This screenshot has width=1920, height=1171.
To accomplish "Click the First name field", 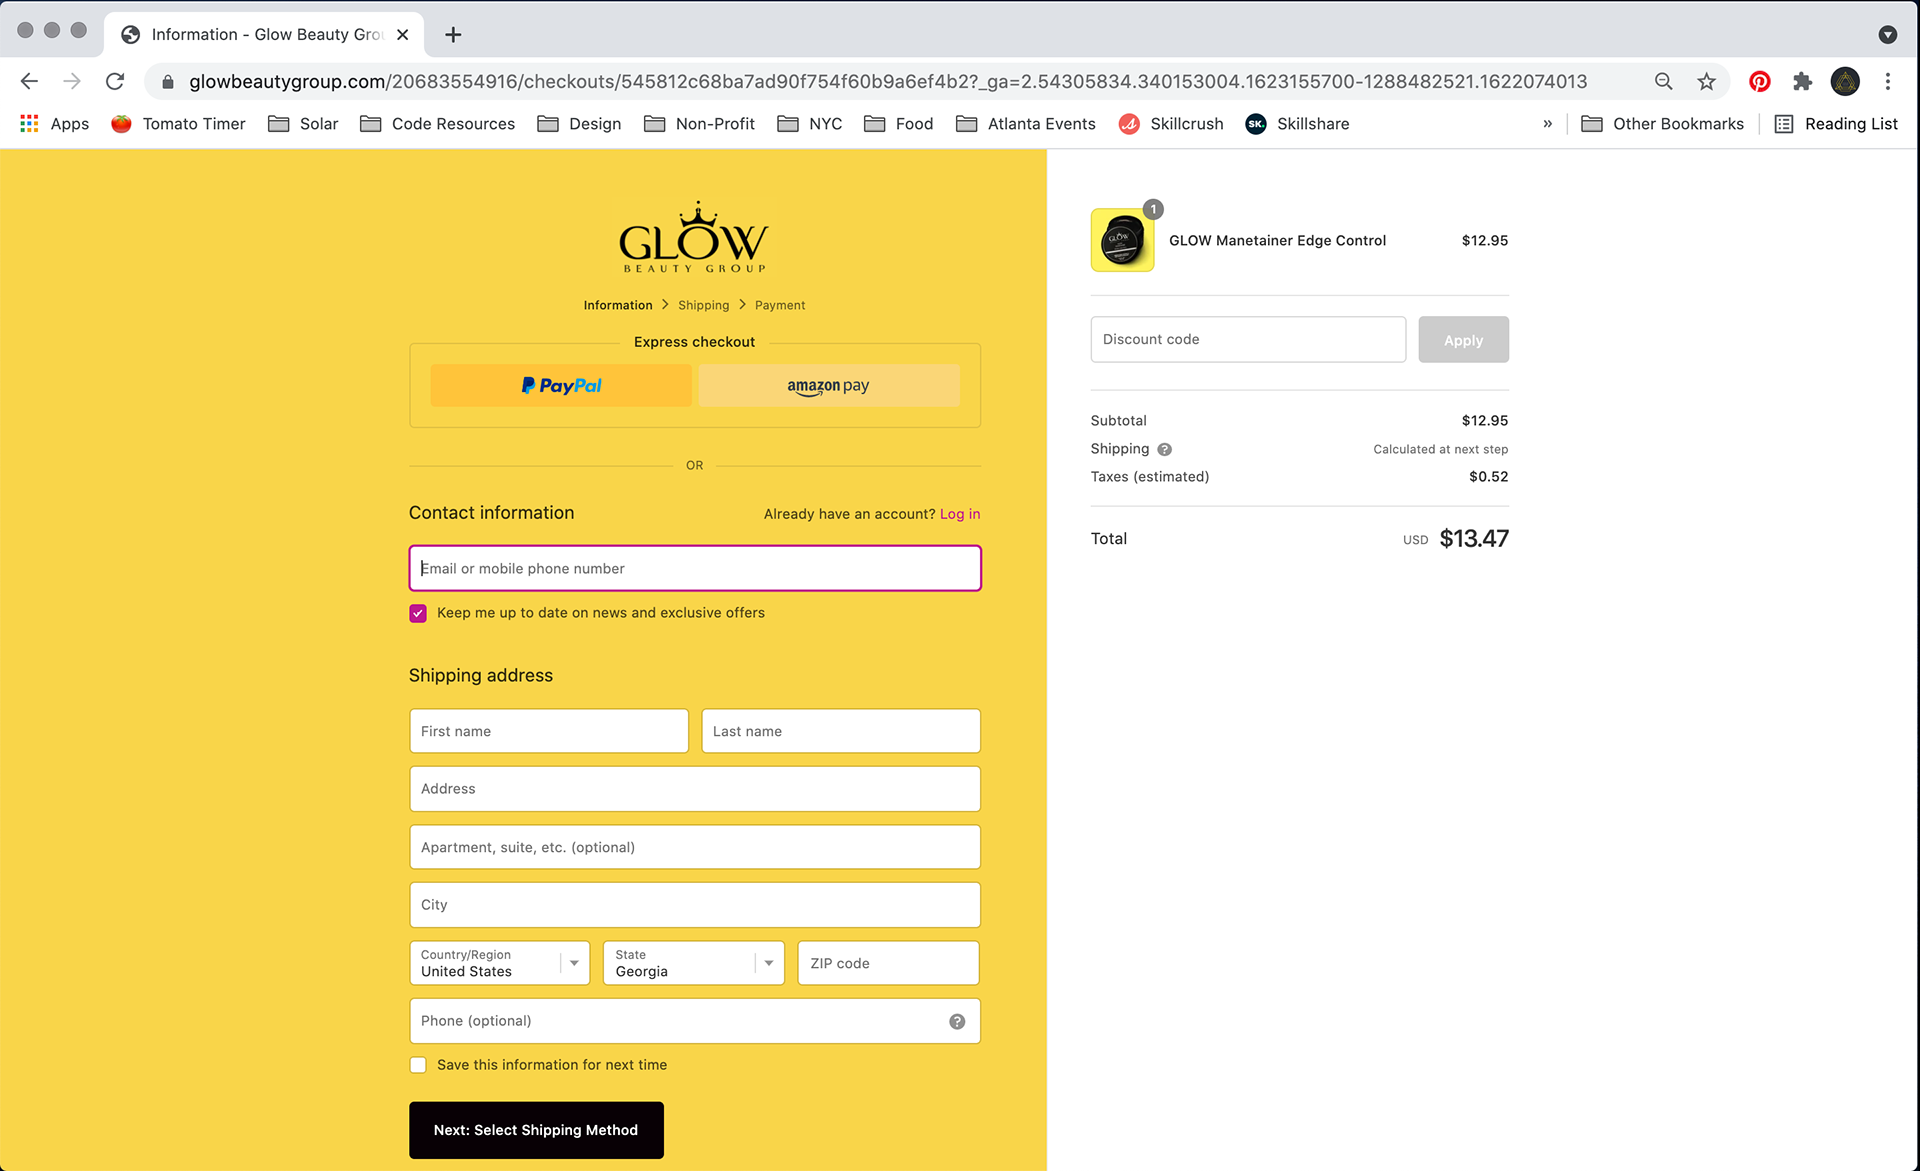I will tap(549, 731).
